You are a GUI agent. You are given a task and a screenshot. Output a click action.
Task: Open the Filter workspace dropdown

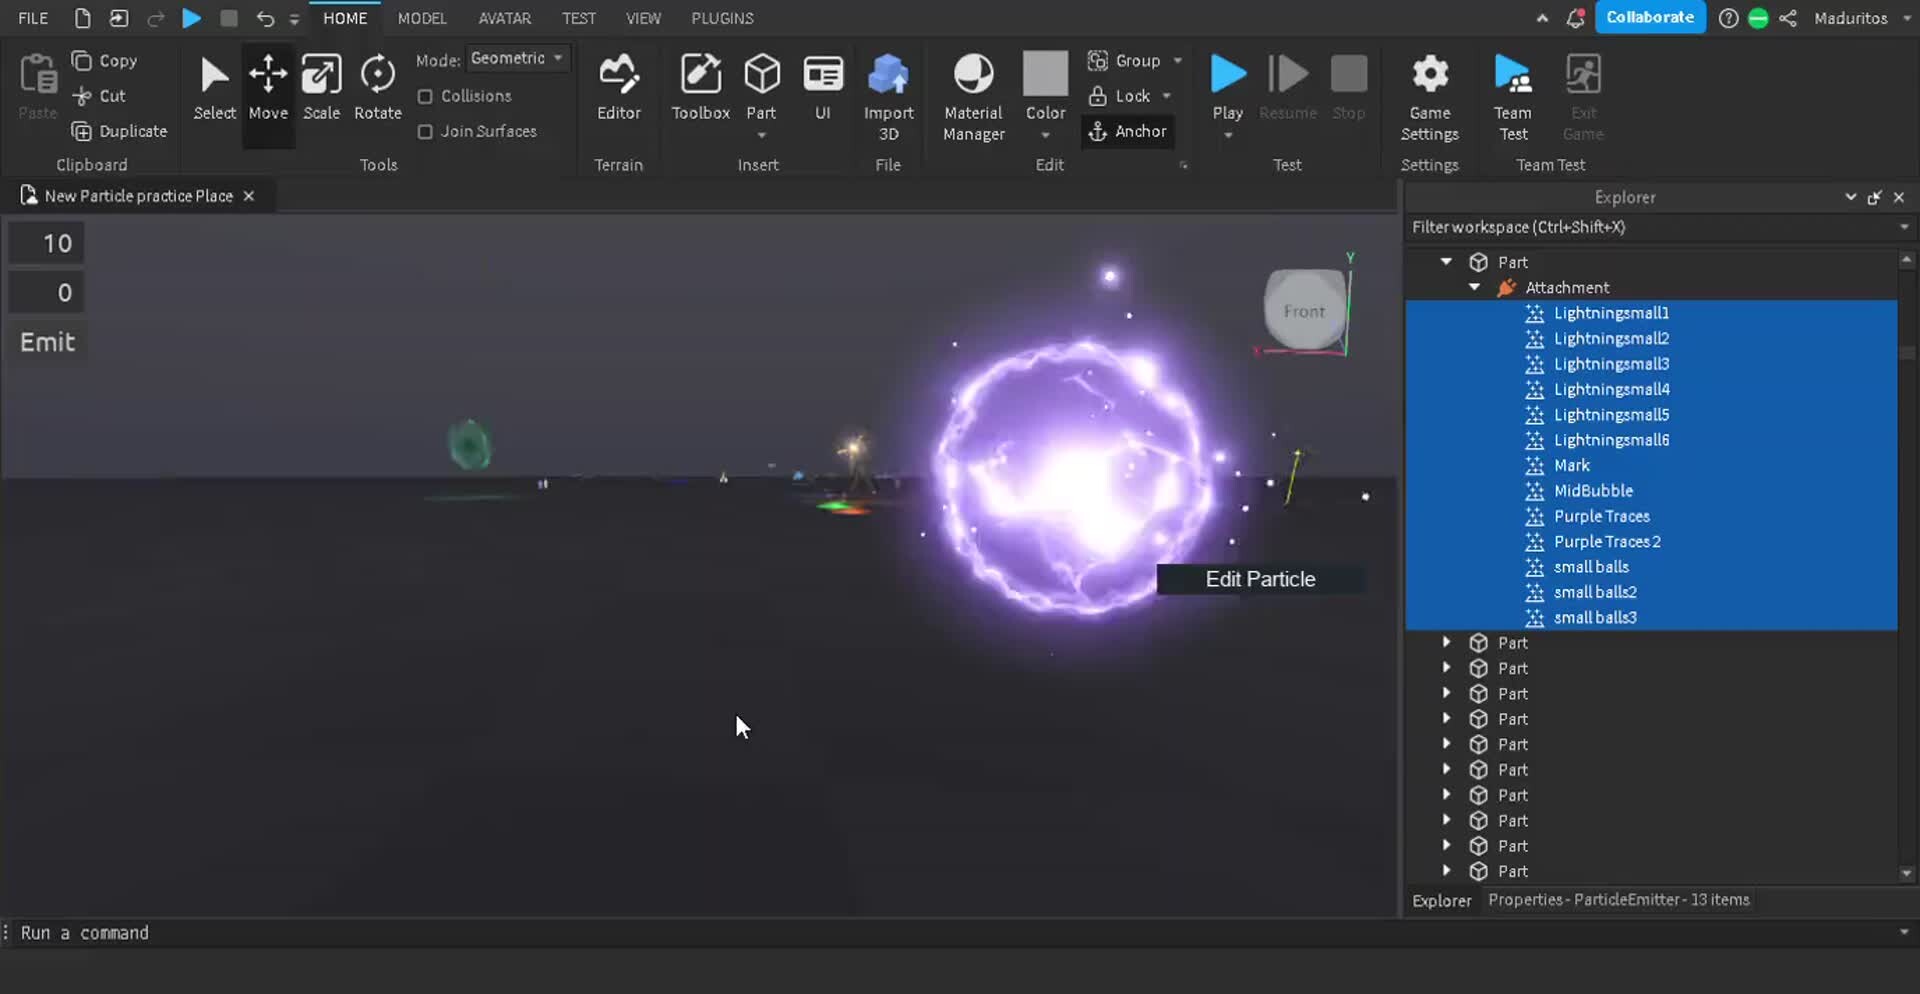(x=1905, y=227)
